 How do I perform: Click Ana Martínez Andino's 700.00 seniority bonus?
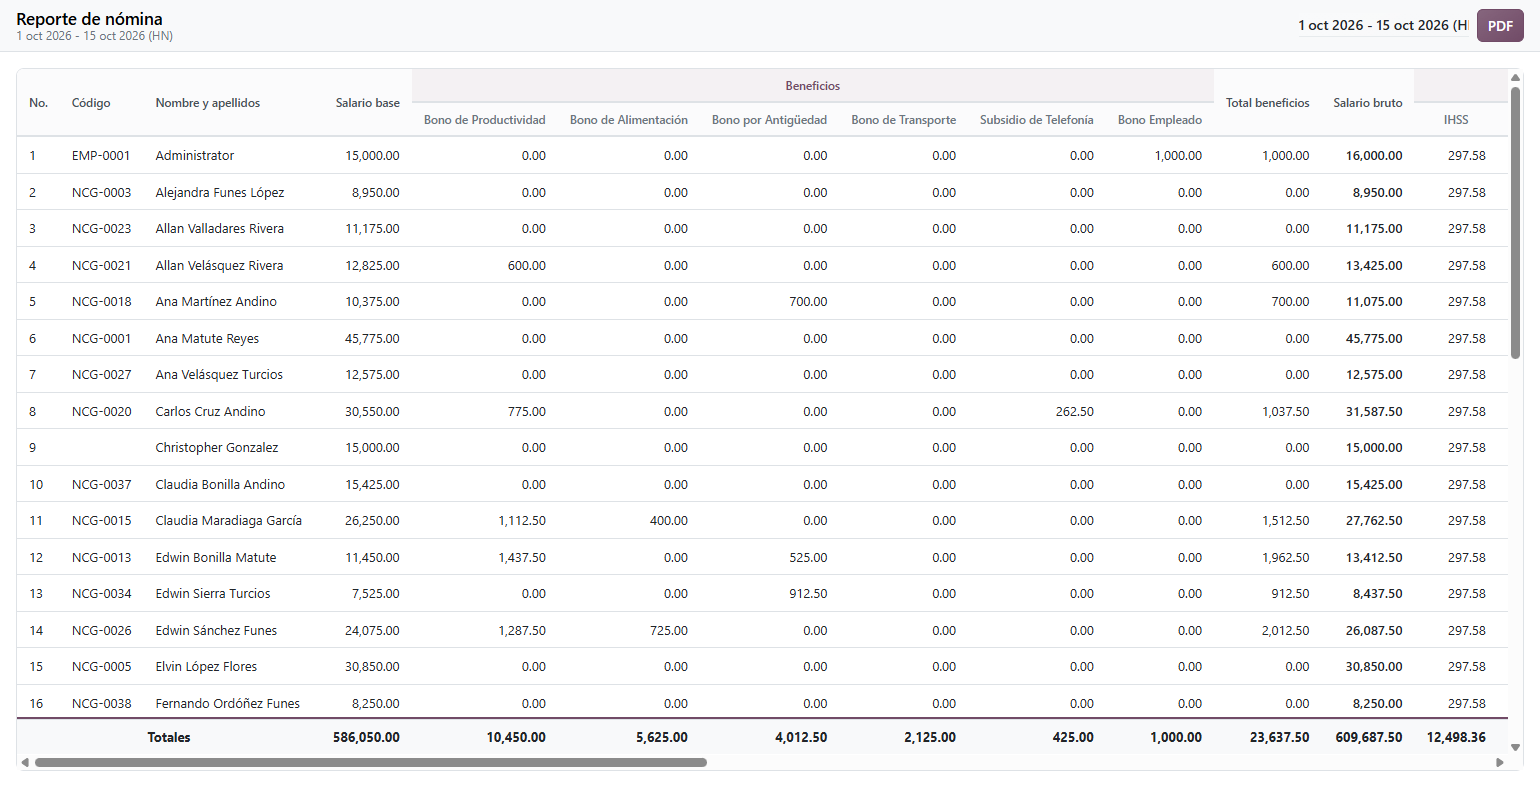click(x=808, y=302)
